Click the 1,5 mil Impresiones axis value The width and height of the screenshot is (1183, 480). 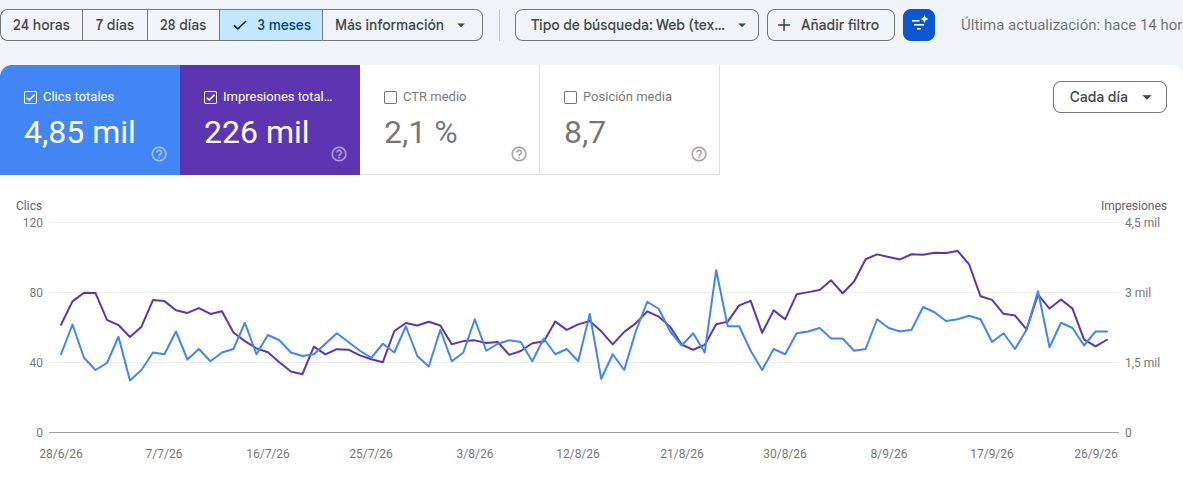[1142, 363]
